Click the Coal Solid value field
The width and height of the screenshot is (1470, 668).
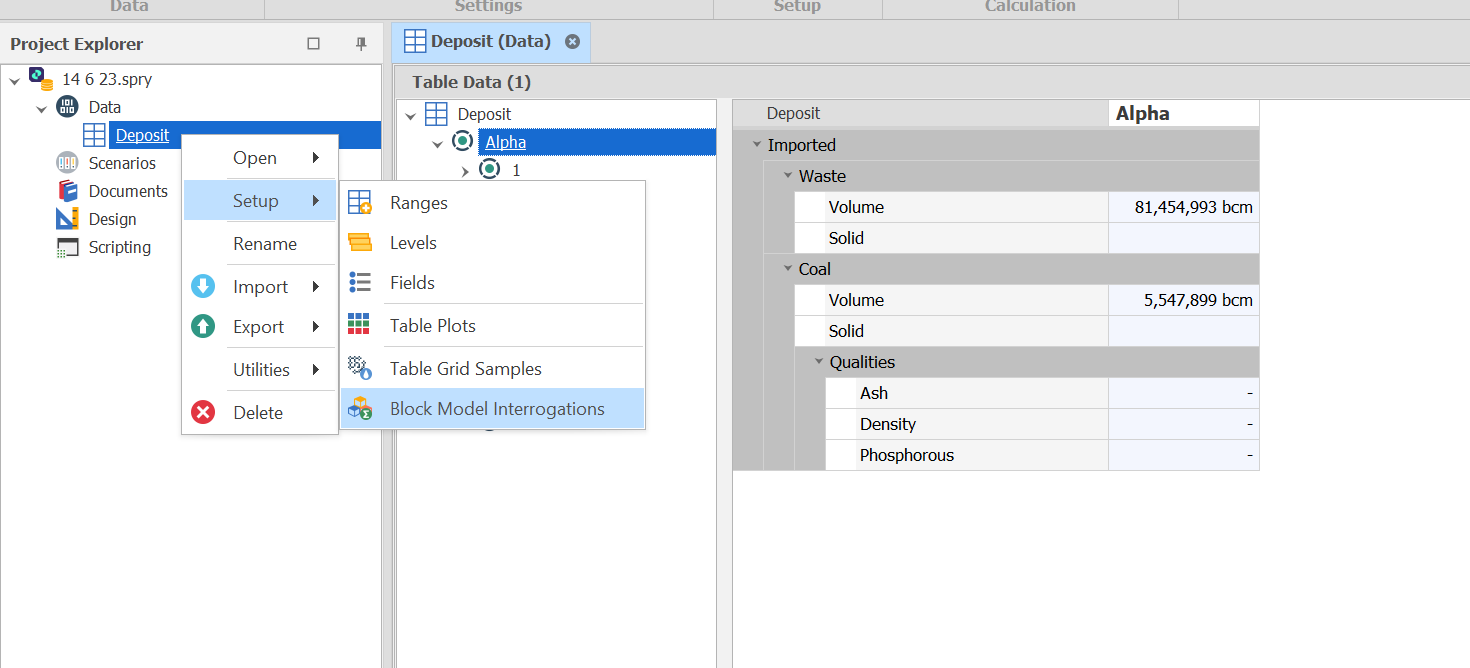coord(1183,331)
